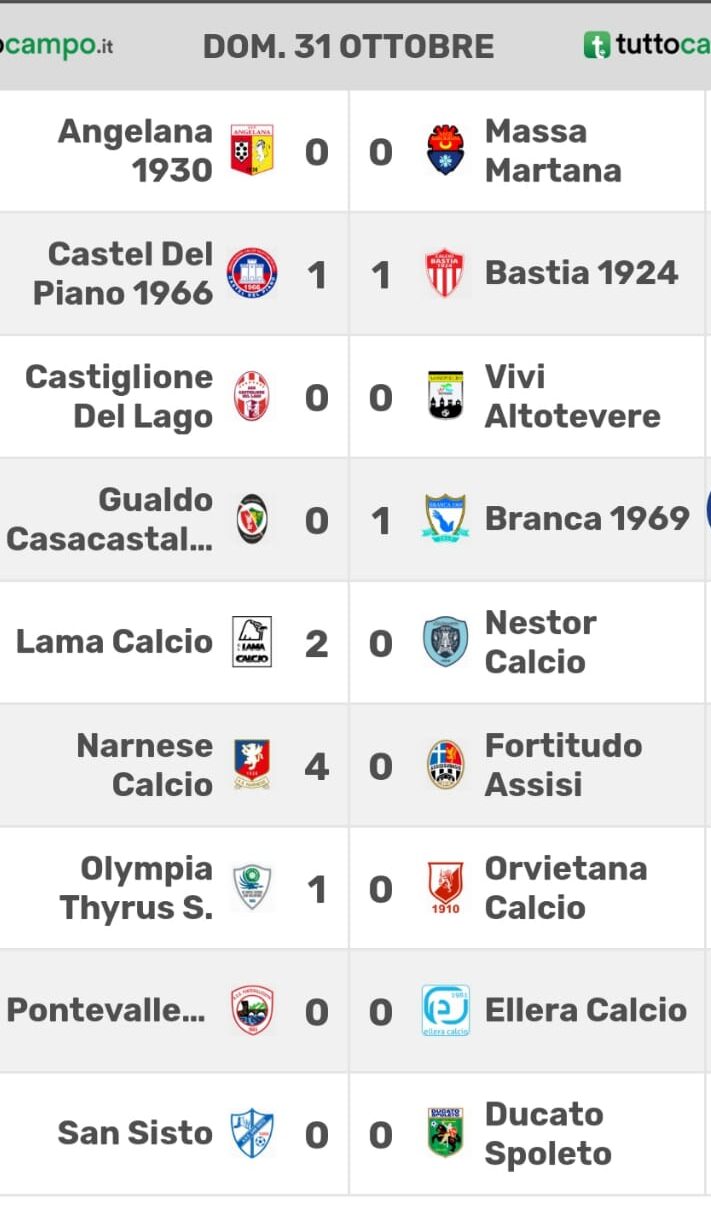The width and height of the screenshot is (711, 1218).
Task: Click the San Sisto team crest
Action: 252,1134
